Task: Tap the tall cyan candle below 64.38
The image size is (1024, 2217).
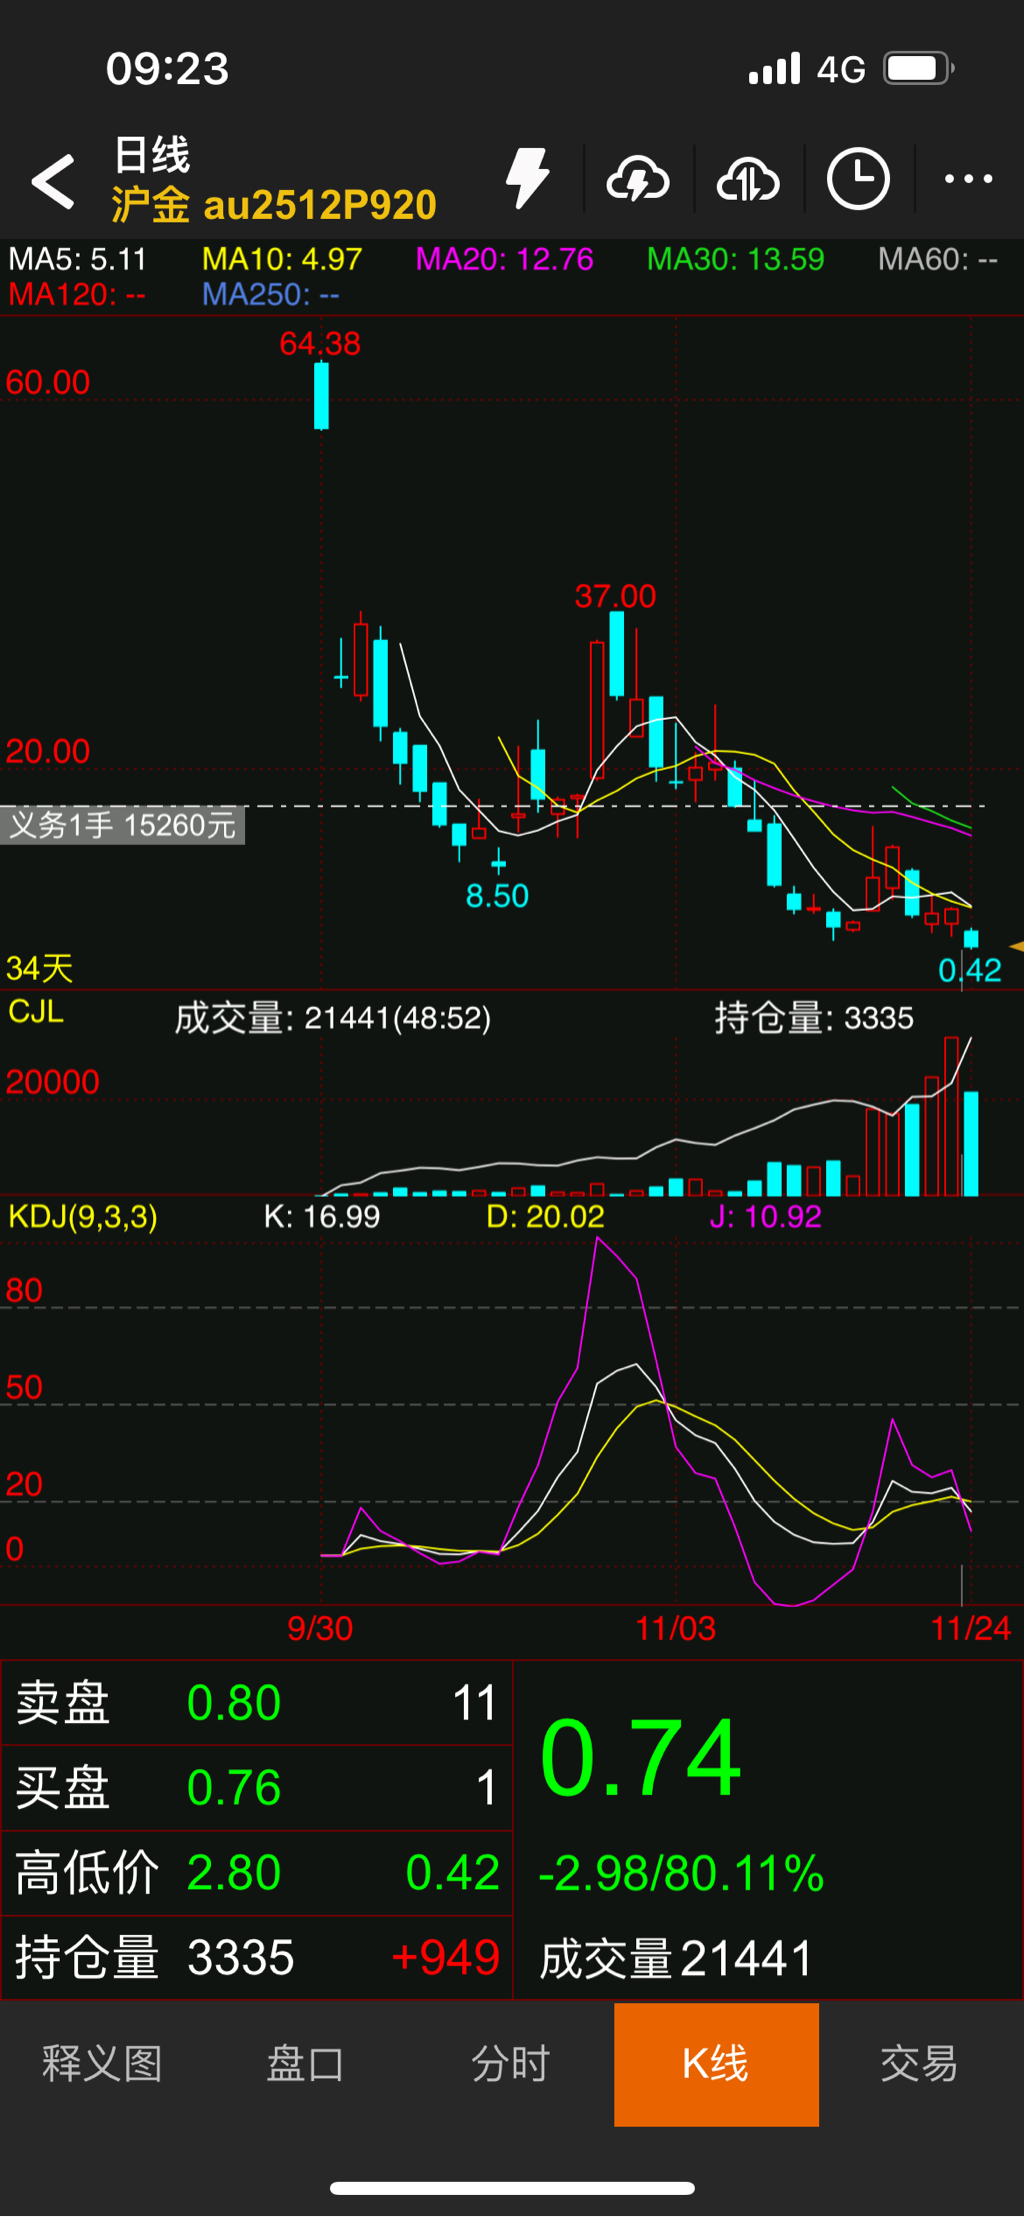Action: 321,396
